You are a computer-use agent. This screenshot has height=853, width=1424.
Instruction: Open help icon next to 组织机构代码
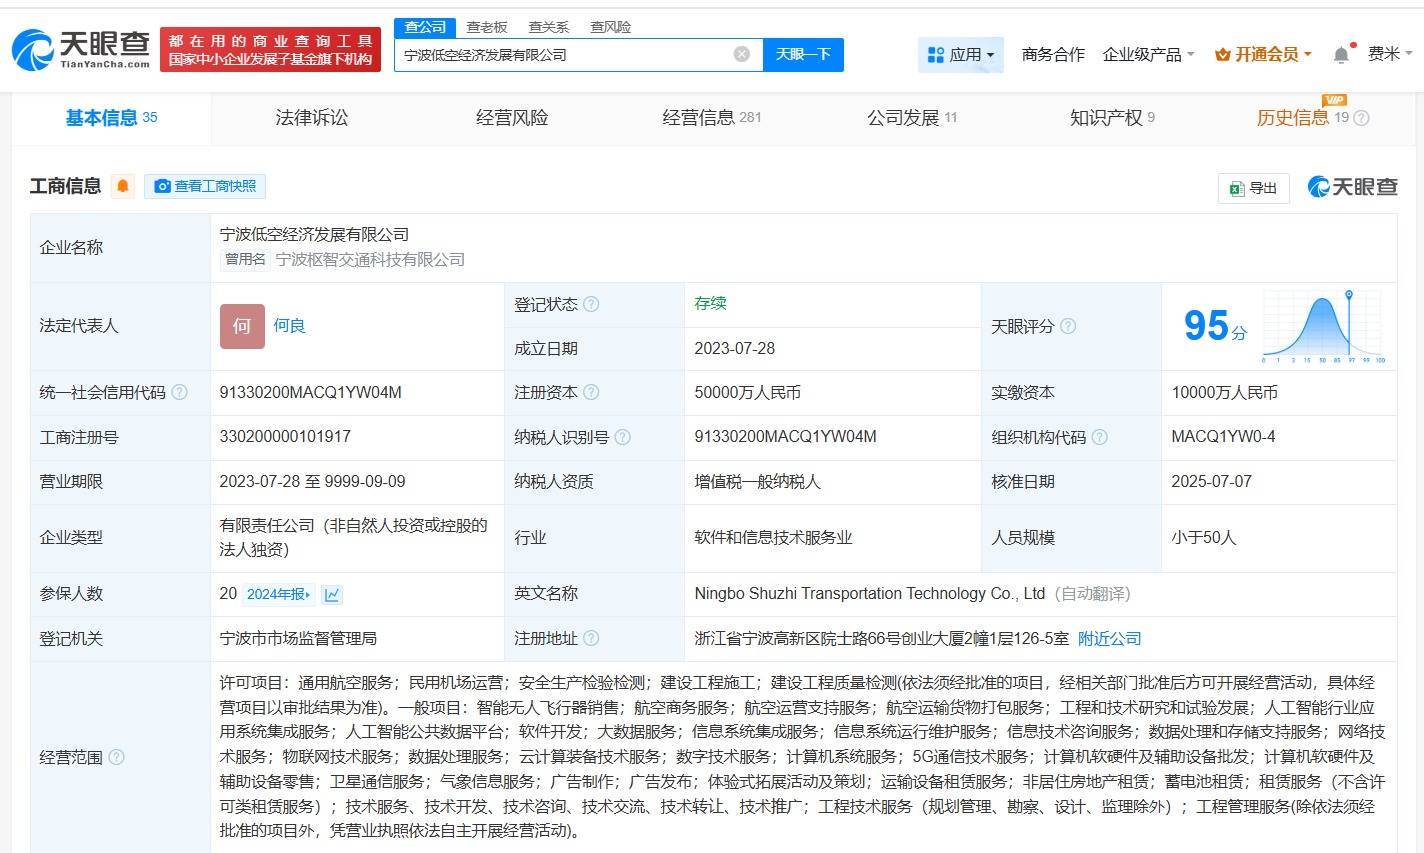pyautogui.click(x=1099, y=437)
